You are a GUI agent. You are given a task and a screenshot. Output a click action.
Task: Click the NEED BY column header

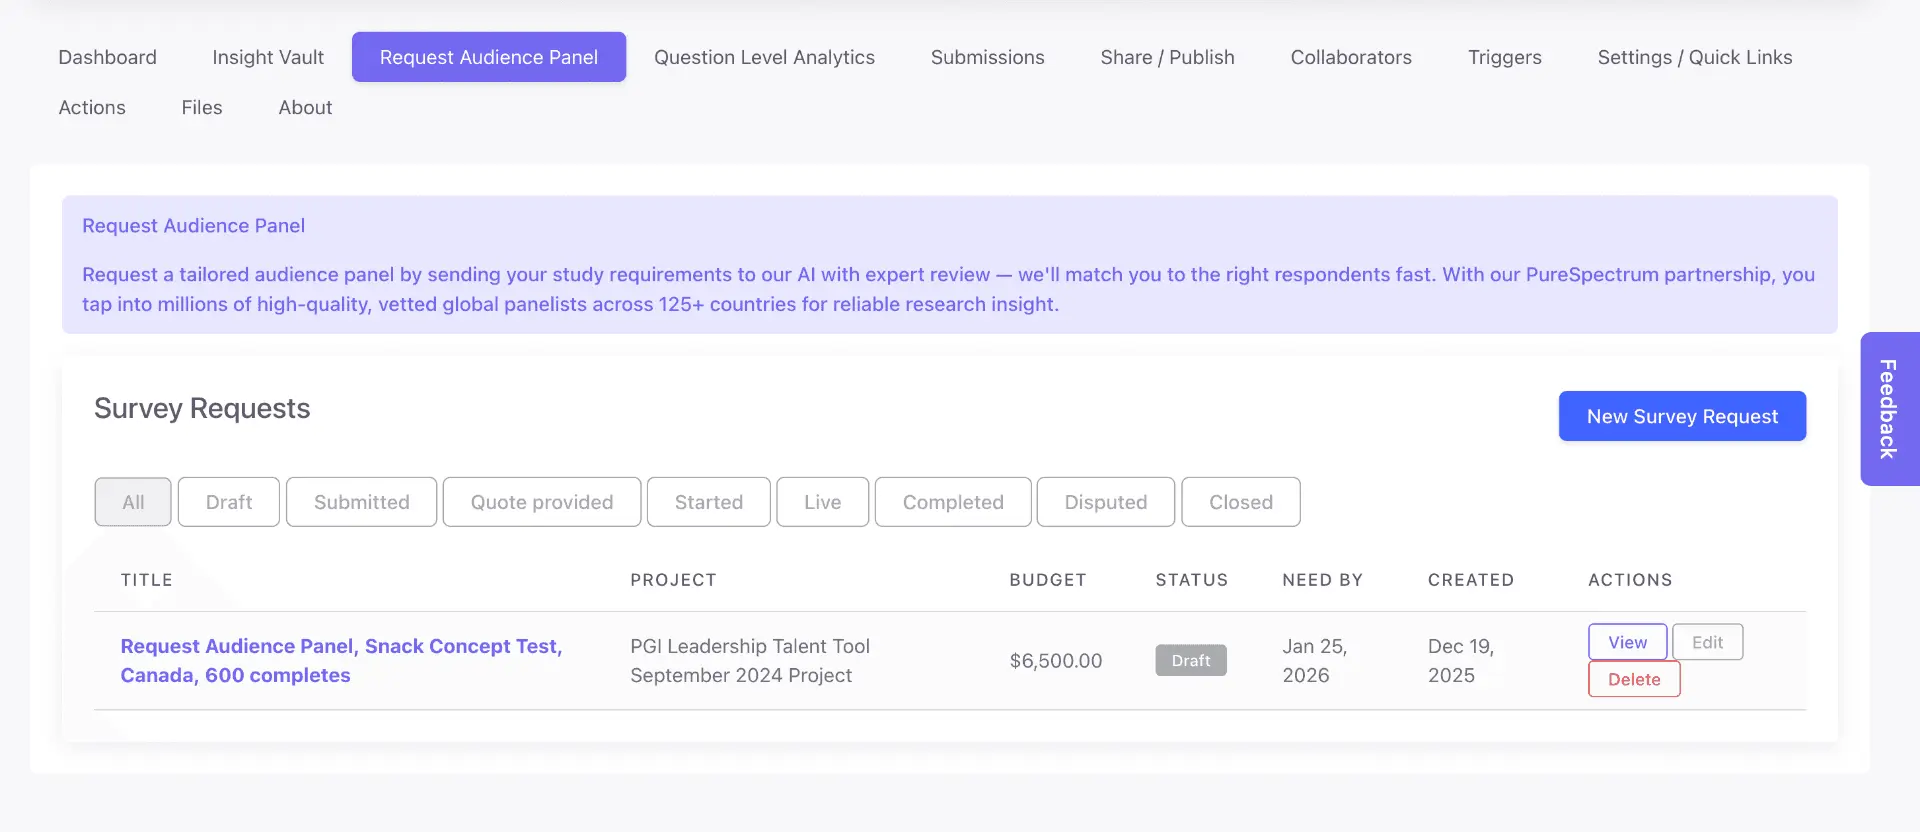click(x=1322, y=580)
